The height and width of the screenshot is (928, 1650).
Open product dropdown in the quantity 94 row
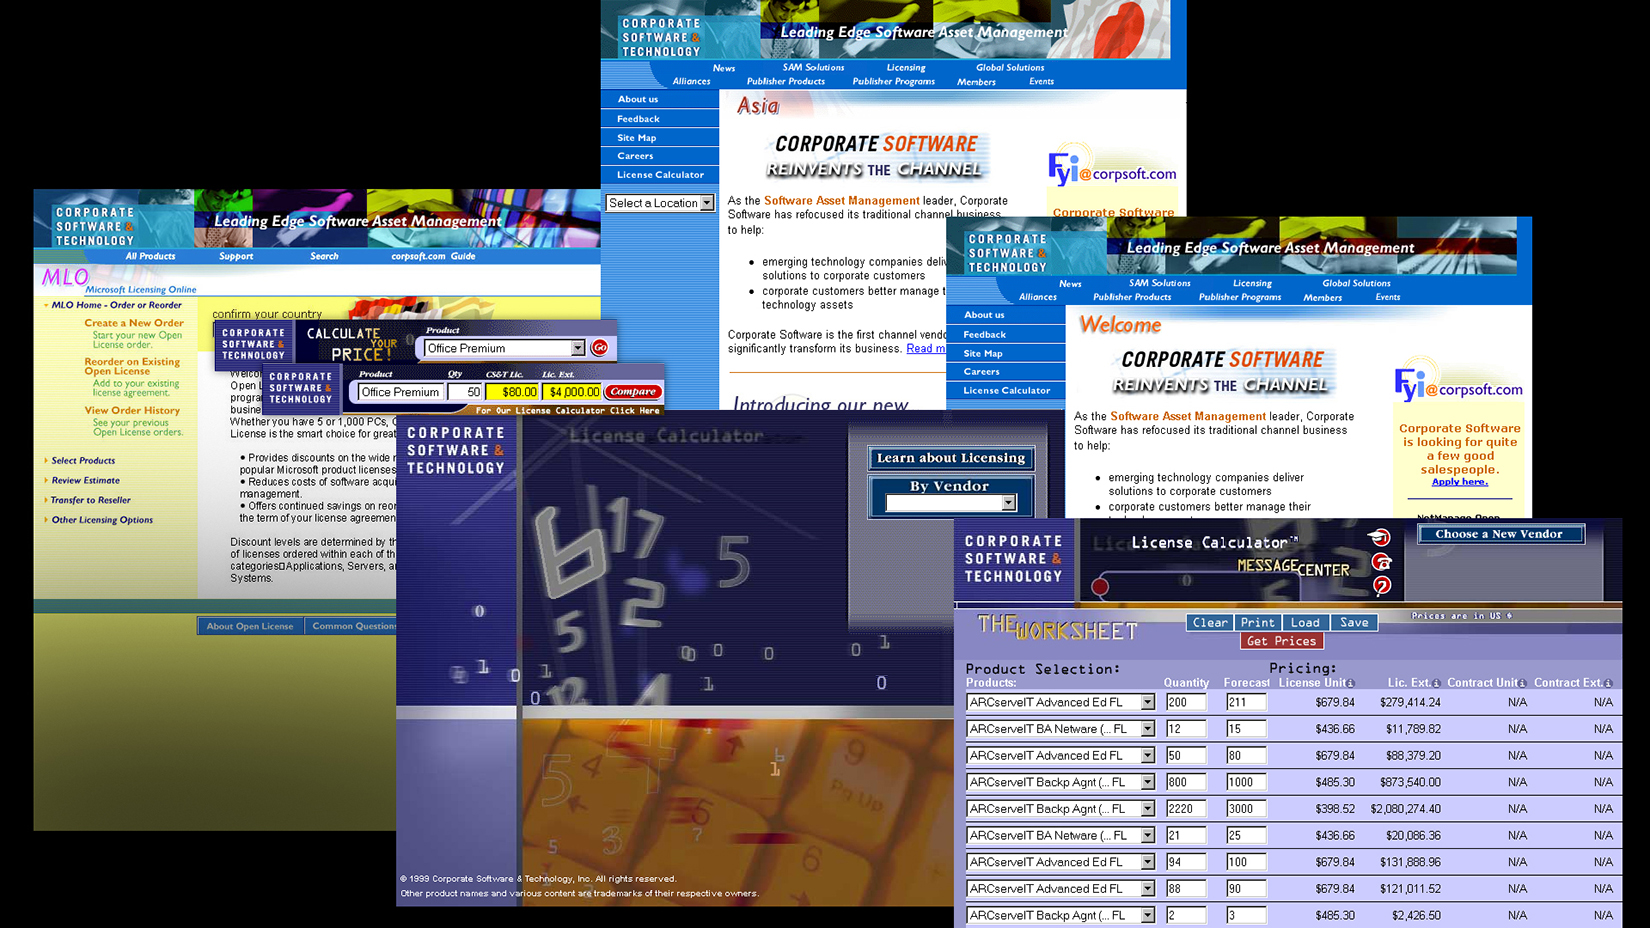(1060, 862)
